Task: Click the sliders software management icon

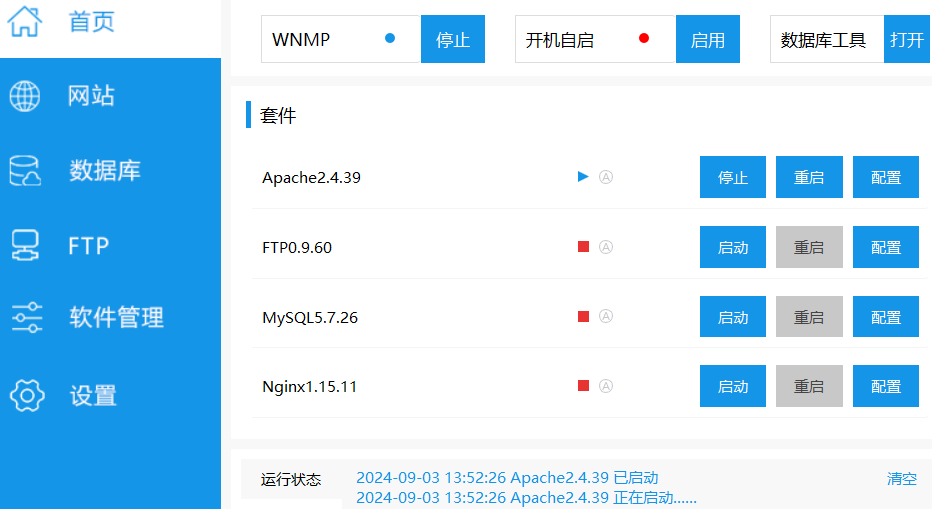Action: [x=27, y=317]
